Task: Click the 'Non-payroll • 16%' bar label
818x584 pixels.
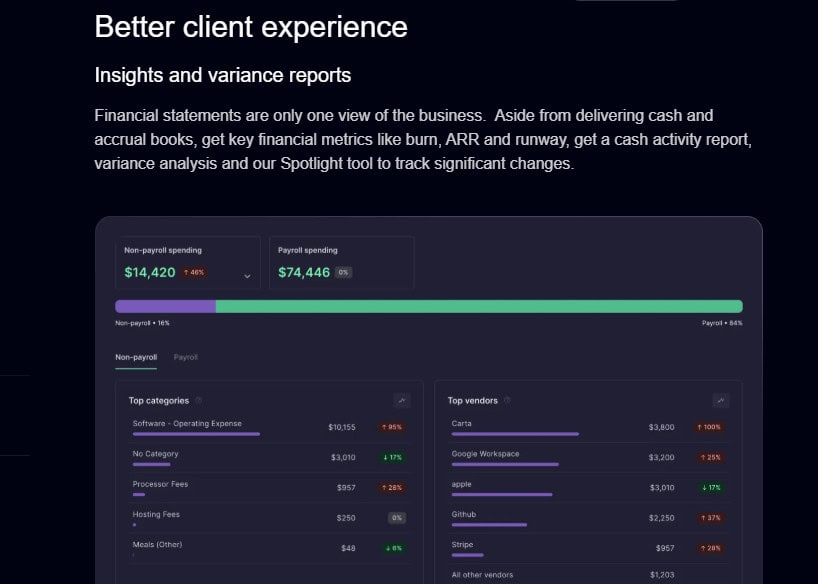Action: coord(142,323)
